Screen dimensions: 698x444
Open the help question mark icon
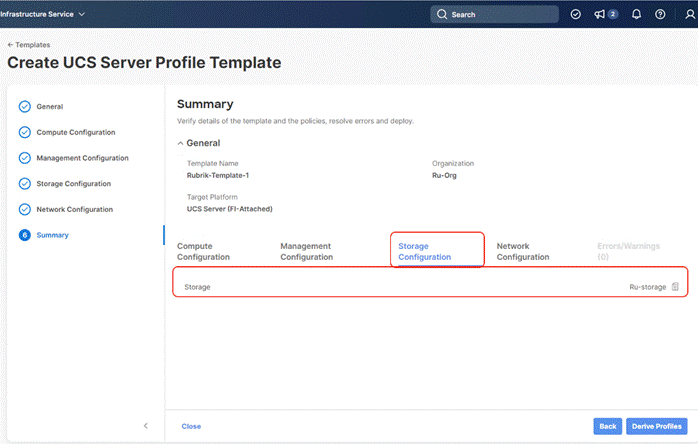660,15
